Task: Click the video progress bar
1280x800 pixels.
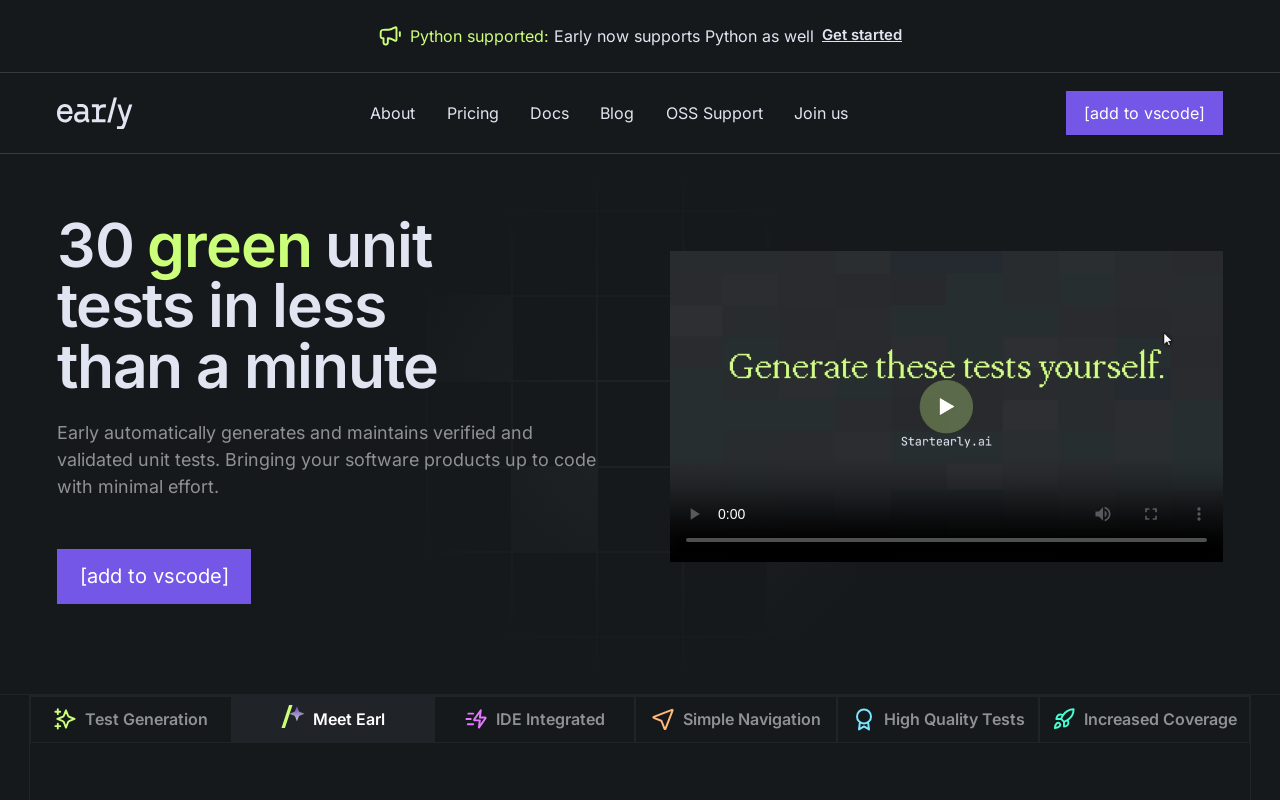Action: (946, 538)
